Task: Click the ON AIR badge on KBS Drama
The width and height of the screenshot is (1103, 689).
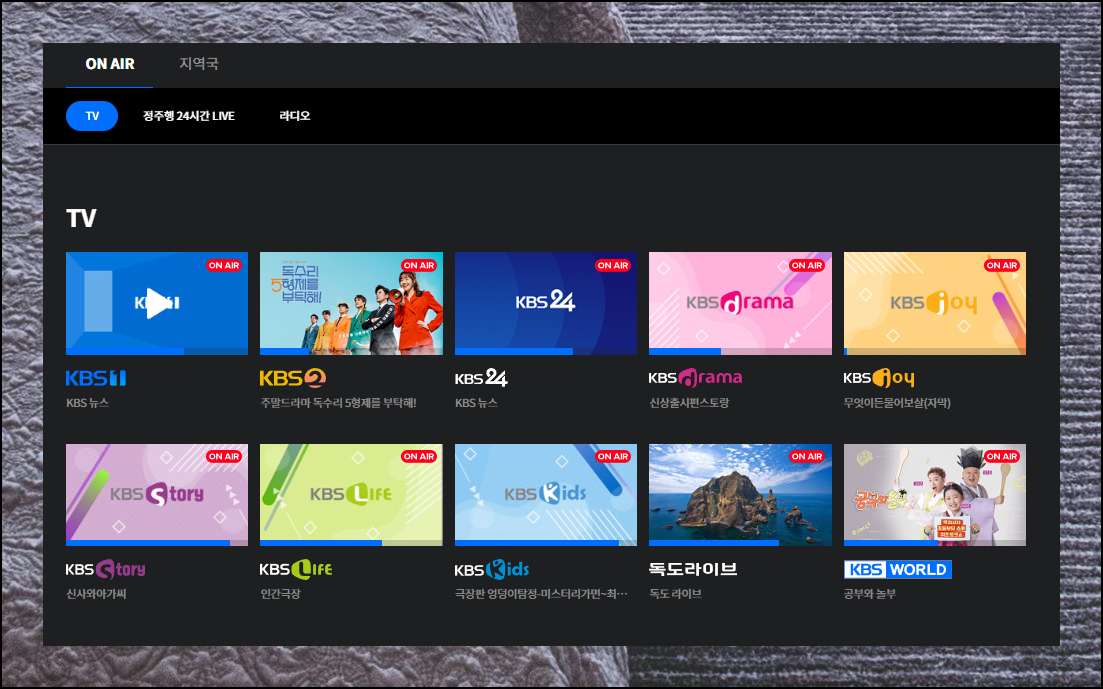Action: click(807, 265)
